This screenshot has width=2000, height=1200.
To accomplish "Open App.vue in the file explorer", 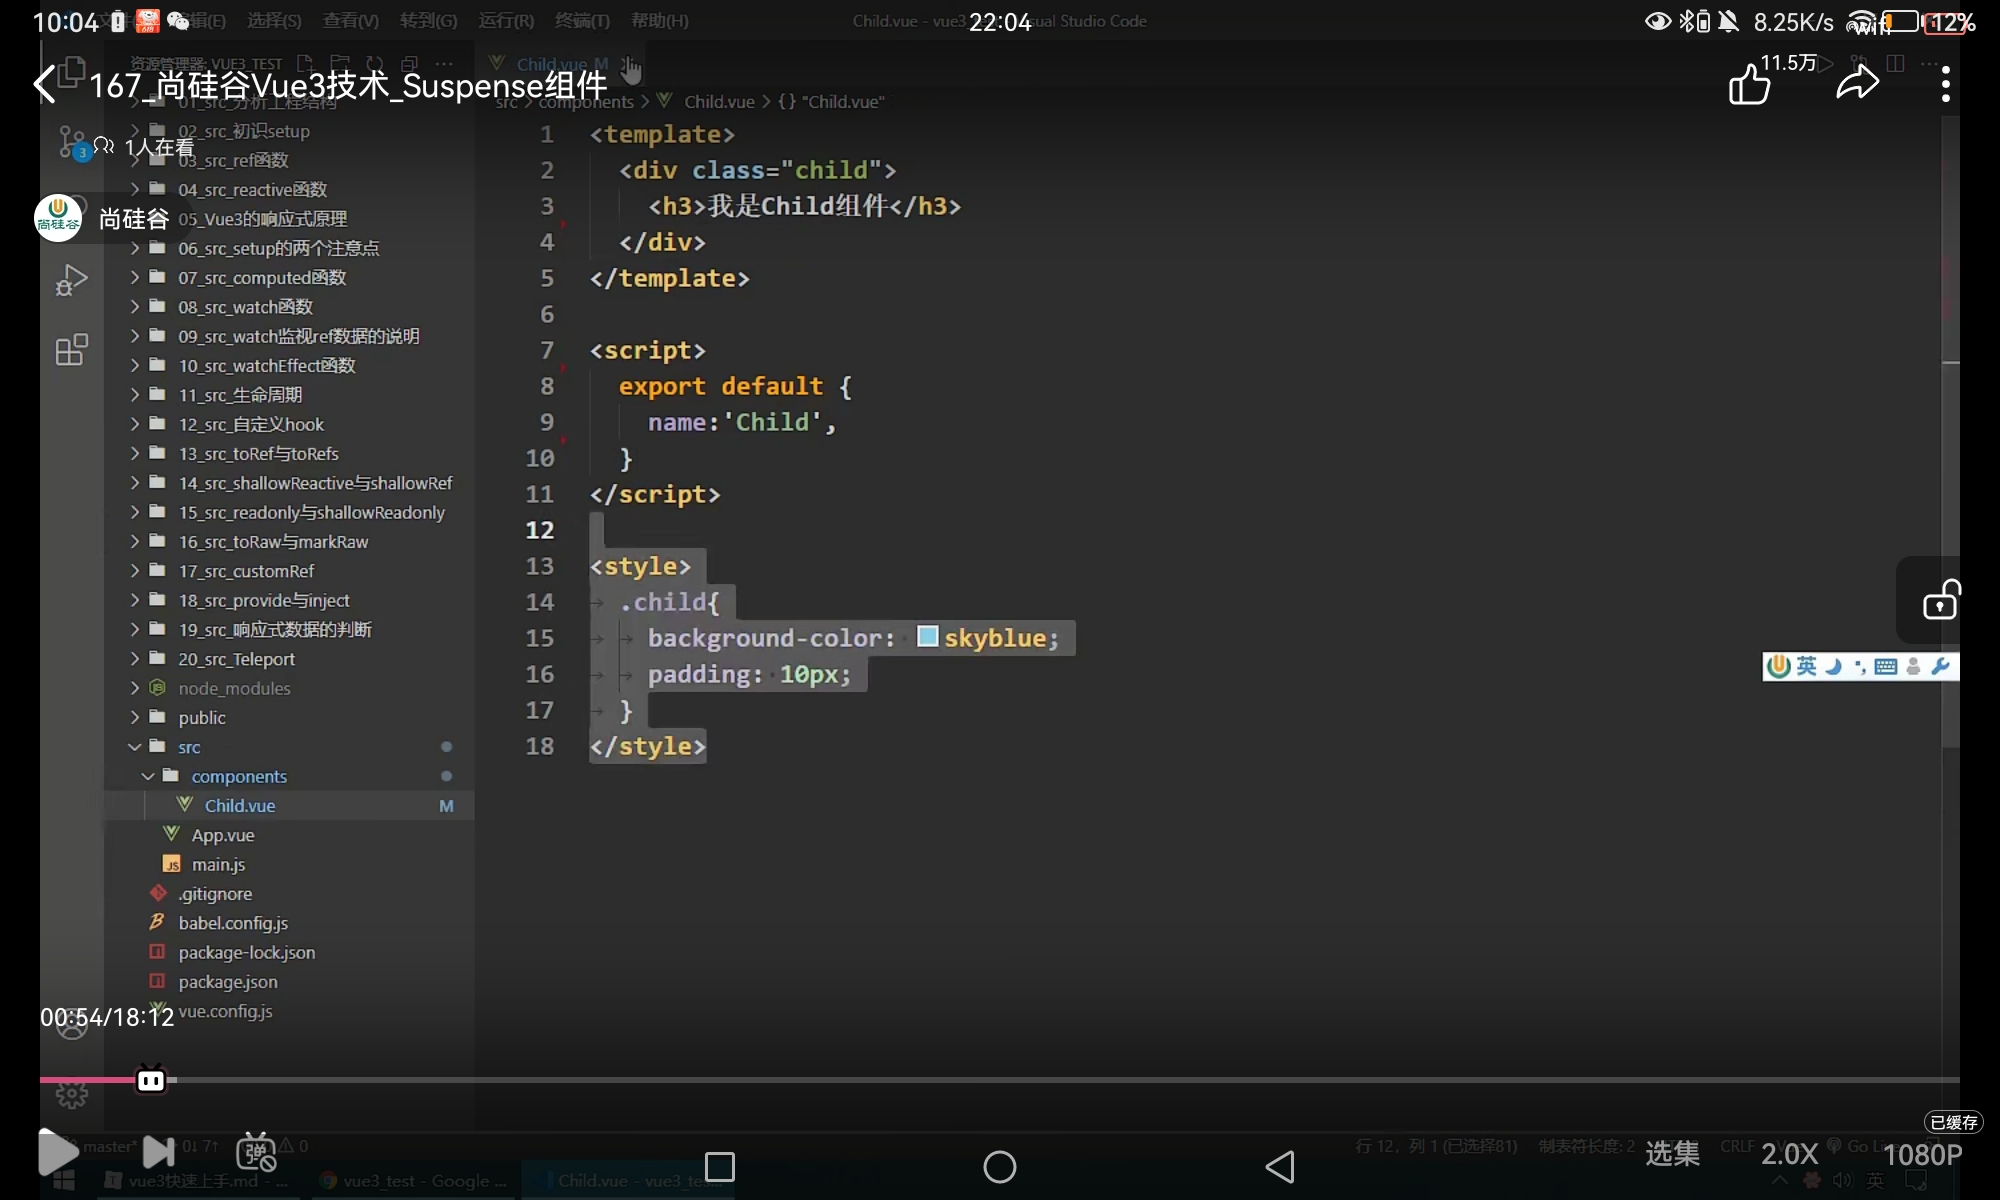I will pyautogui.click(x=222, y=835).
